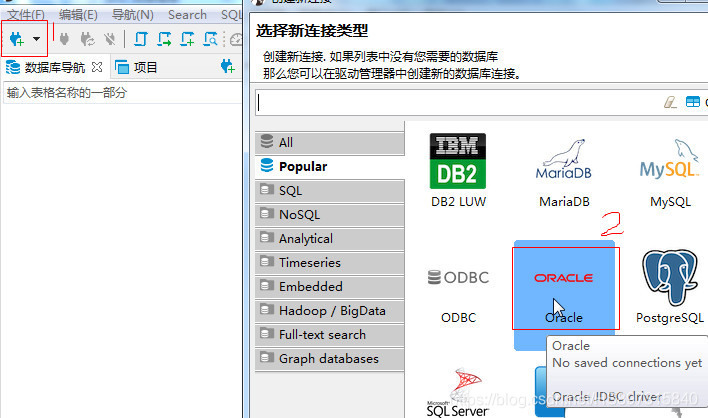Open the Search menu
Image resolution: width=708 pixels, height=418 pixels.
tap(187, 15)
